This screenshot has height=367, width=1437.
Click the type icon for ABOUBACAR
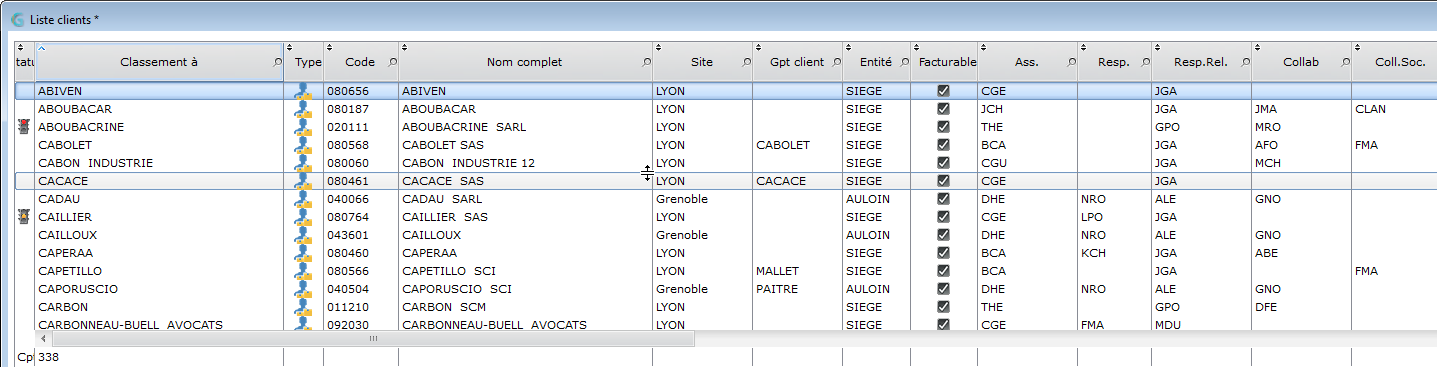pyautogui.click(x=303, y=109)
